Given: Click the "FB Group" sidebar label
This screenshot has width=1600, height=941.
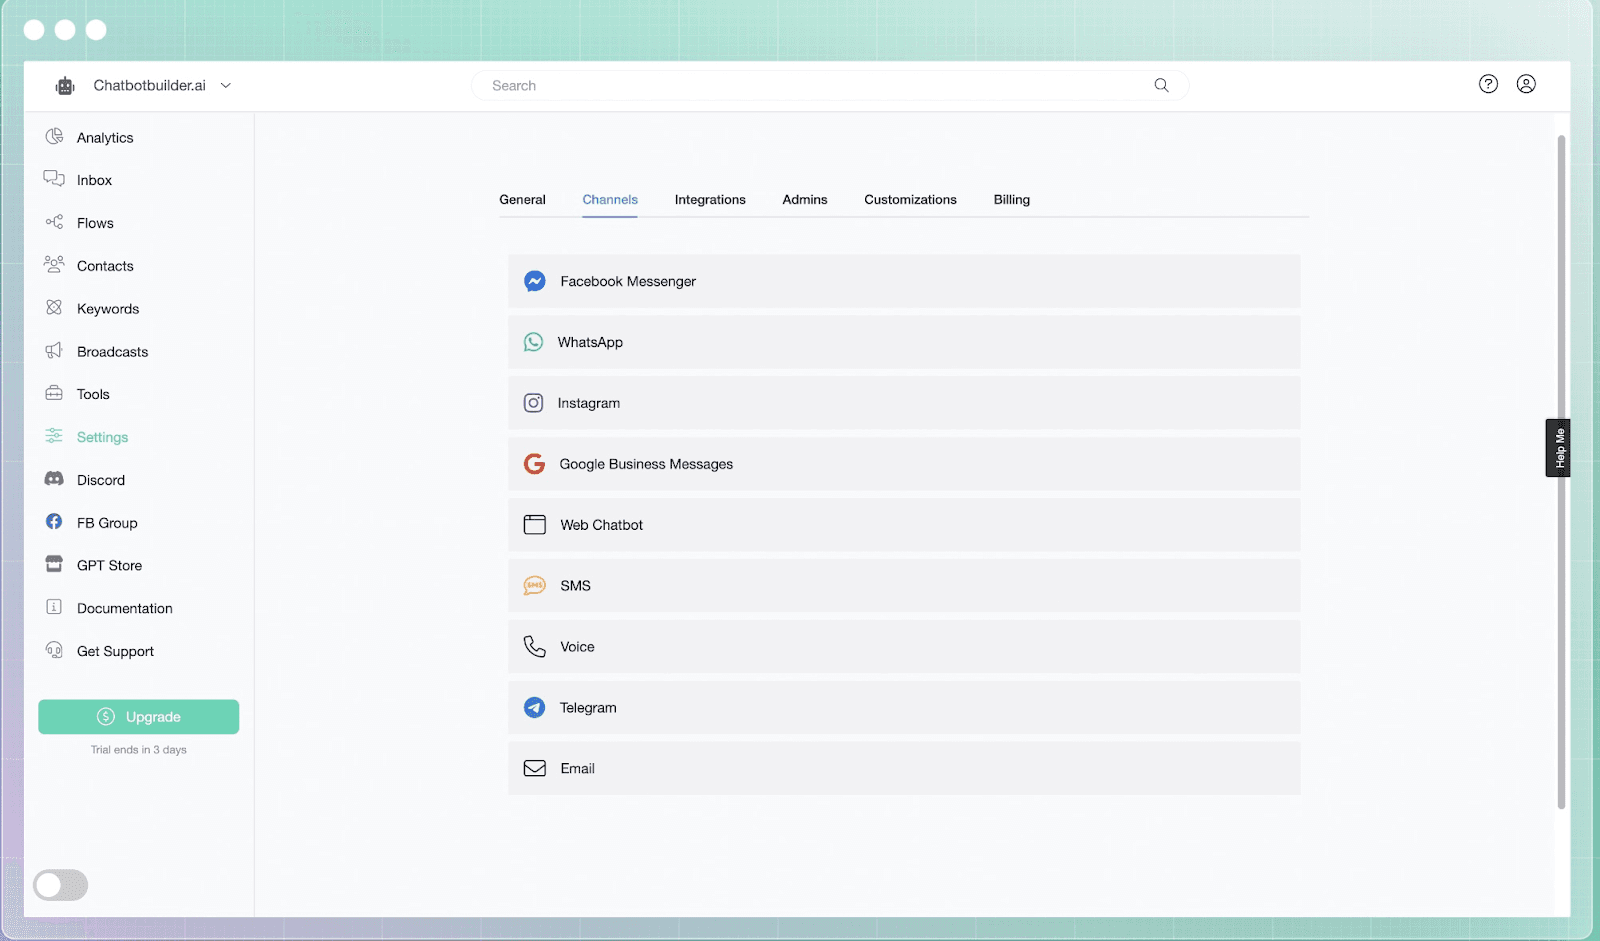Looking at the screenshot, I should pos(107,523).
